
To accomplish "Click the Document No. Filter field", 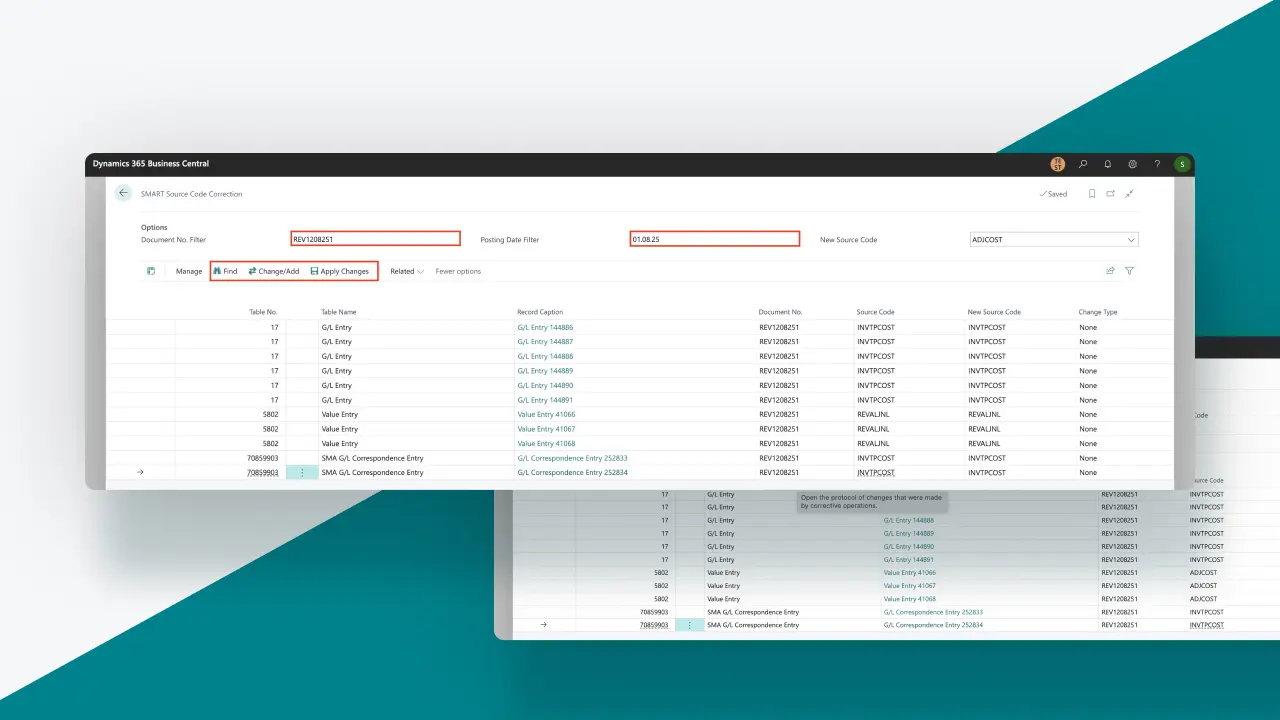I will 375,239.
